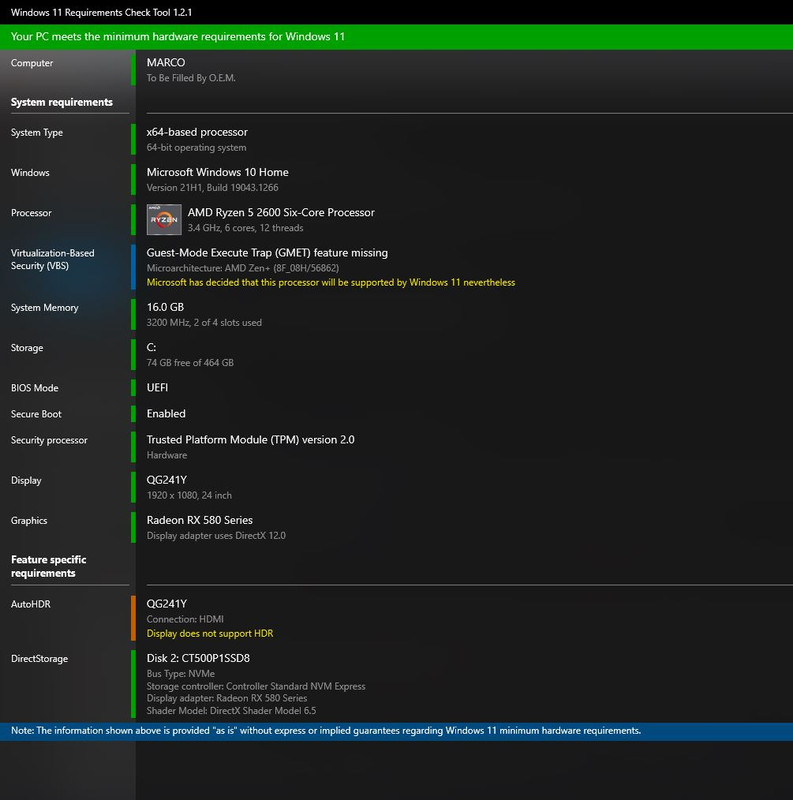This screenshot has width=793, height=800.
Task: Select '3200 MHz, 2 of 4 slots used'
Action: pyautogui.click(x=204, y=322)
